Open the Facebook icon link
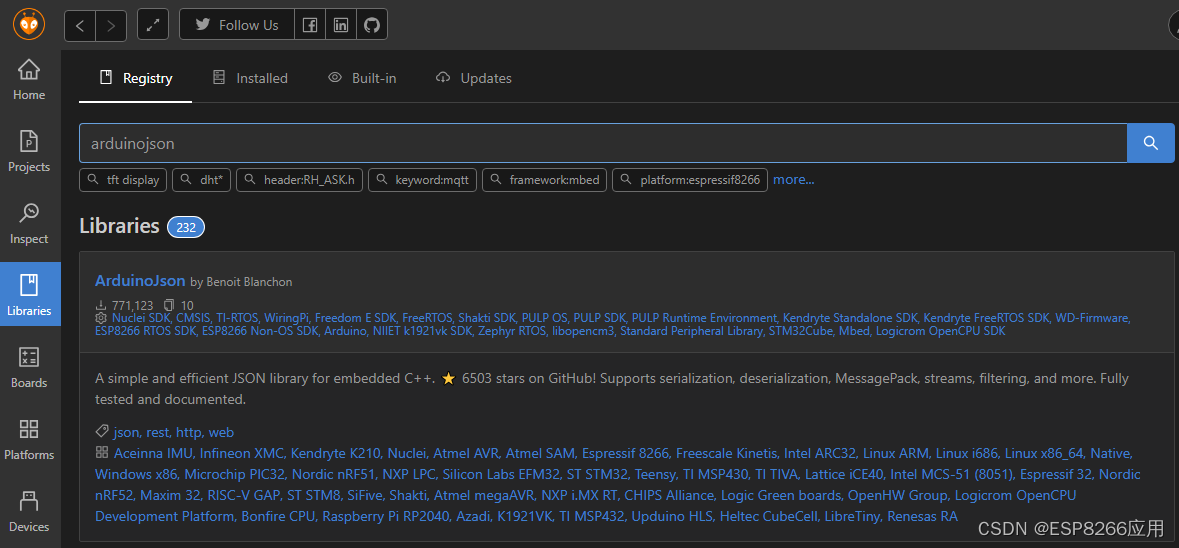 (310, 26)
